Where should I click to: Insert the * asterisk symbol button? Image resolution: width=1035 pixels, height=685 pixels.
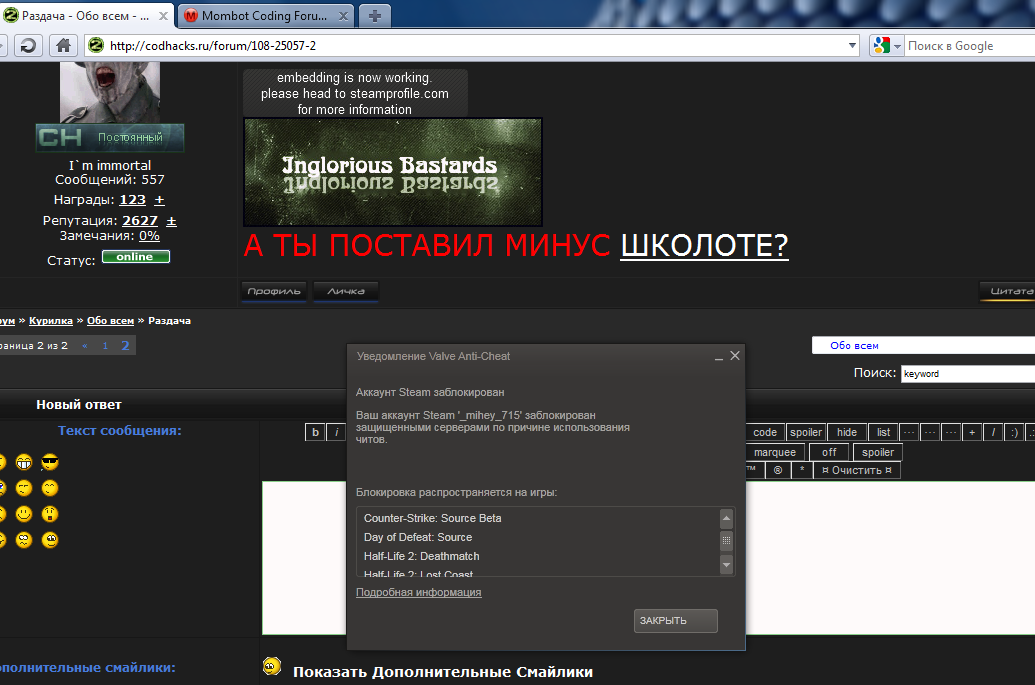point(802,470)
